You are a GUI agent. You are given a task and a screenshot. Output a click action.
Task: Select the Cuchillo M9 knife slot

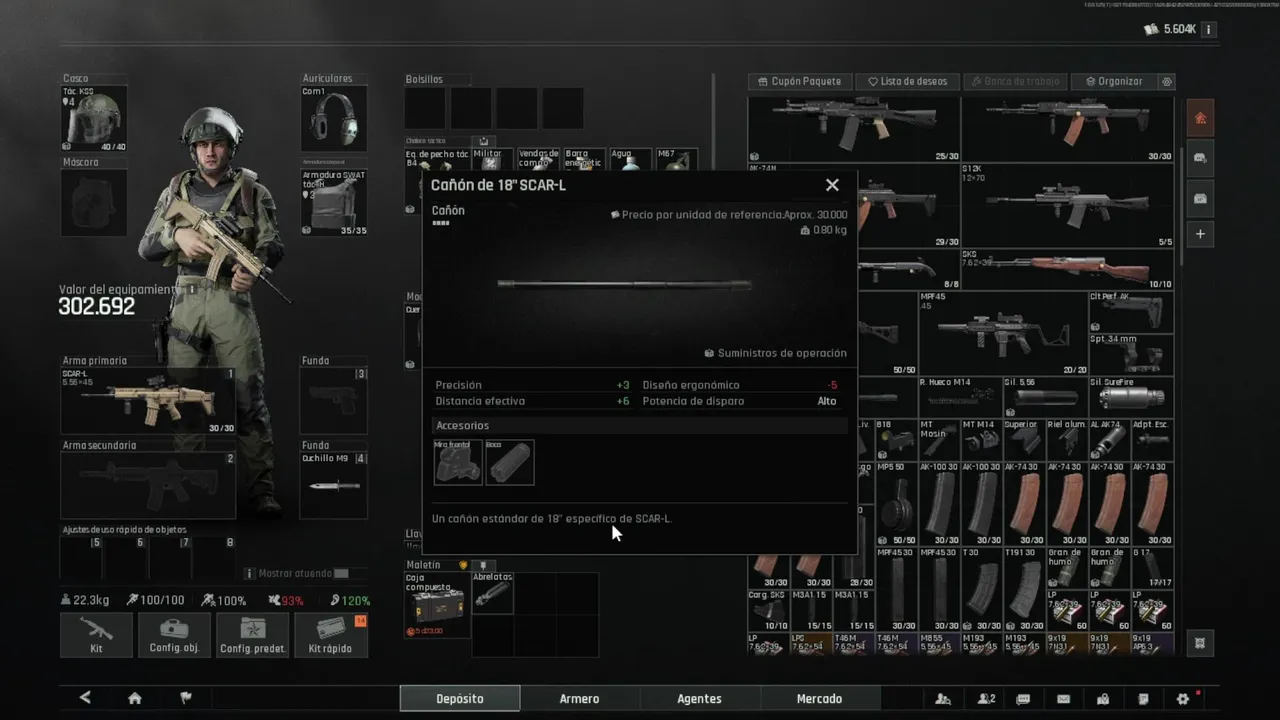point(333,485)
